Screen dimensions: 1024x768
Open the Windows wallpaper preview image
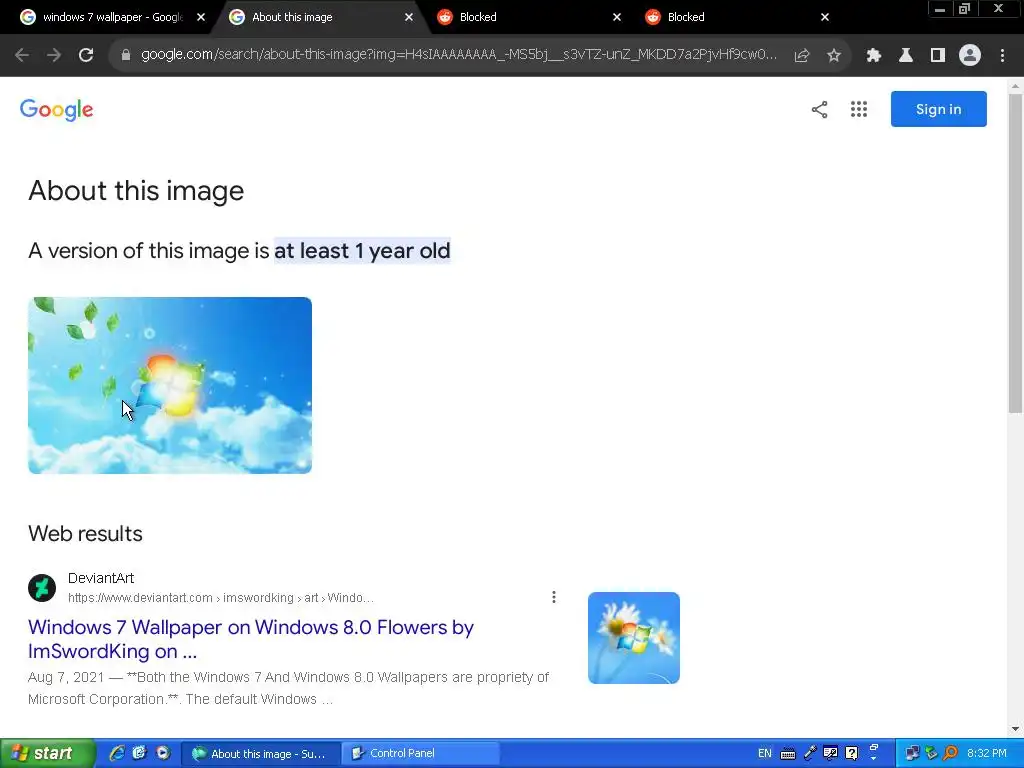coord(170,385)
